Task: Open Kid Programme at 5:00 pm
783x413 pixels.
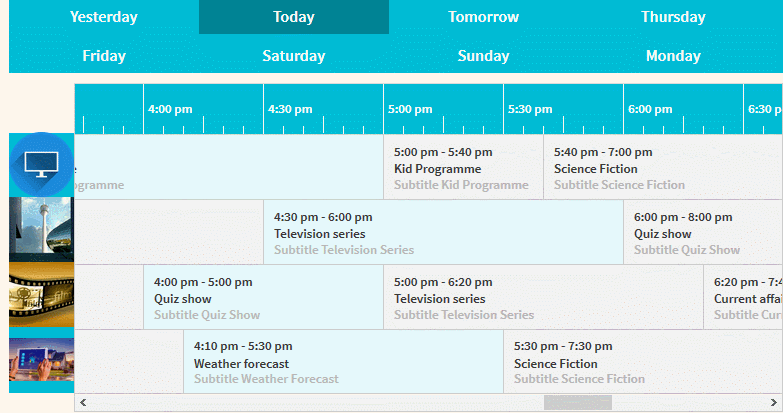Action: [x=463, y=167]
